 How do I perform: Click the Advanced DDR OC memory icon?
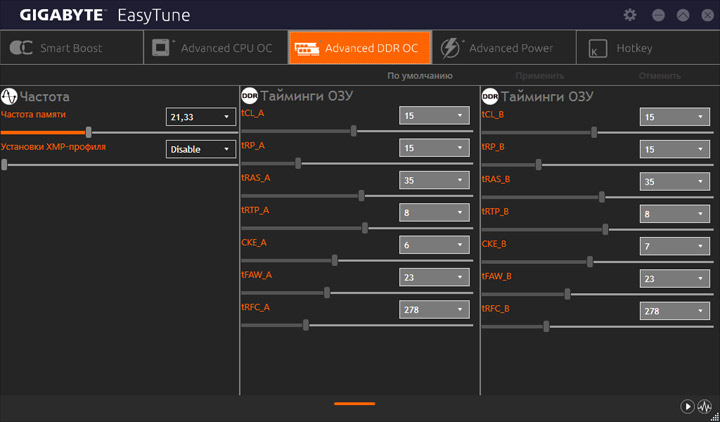tap(306, 48)
